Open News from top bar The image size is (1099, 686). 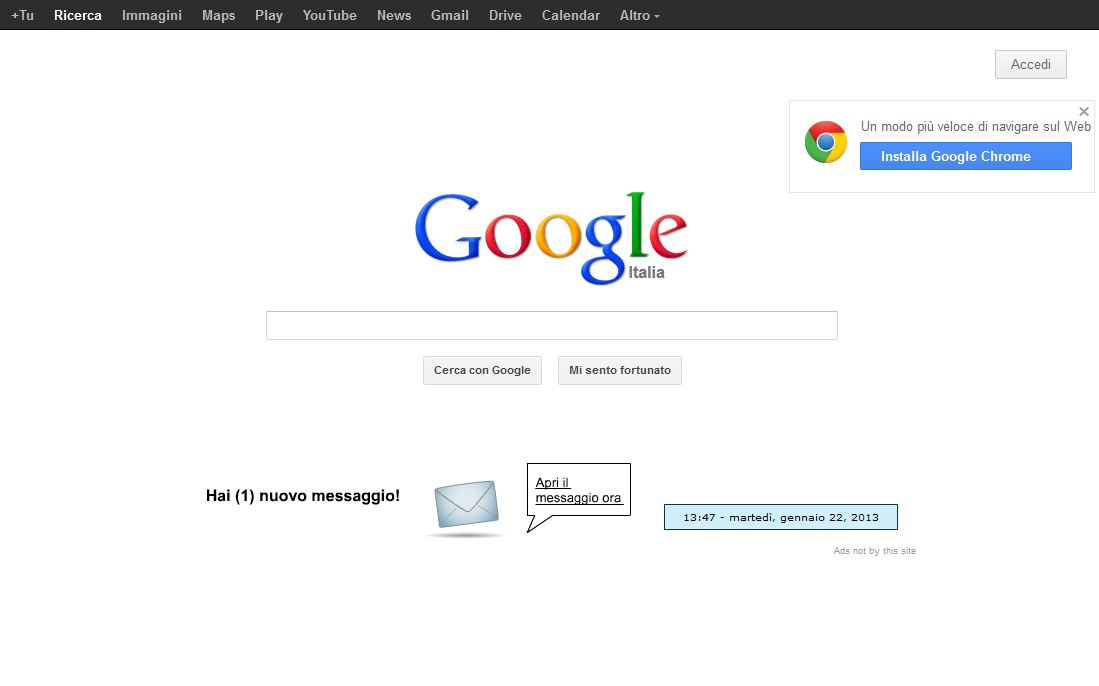pos(394,15)
